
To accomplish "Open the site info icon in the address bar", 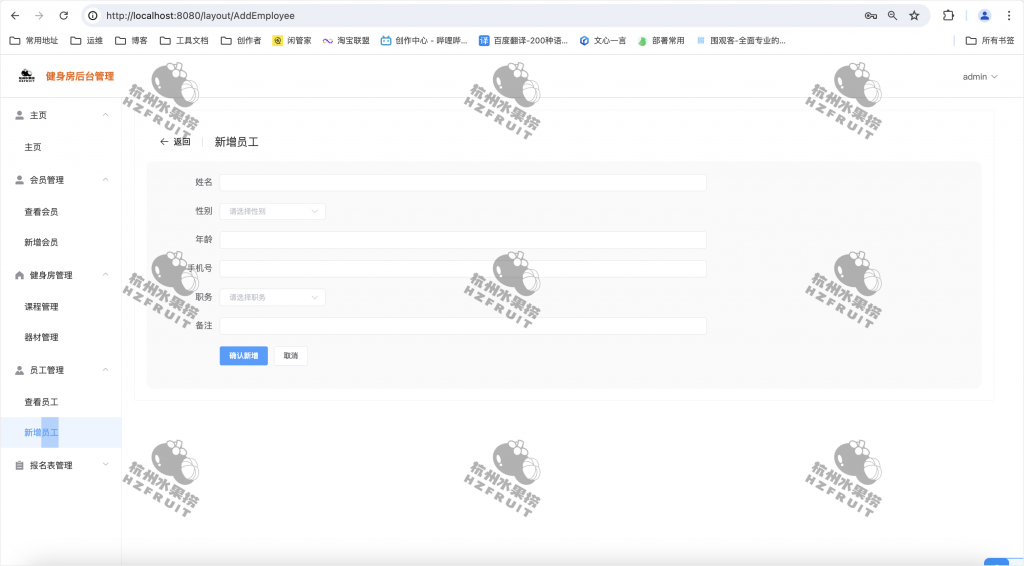I will tap(93, 16).
